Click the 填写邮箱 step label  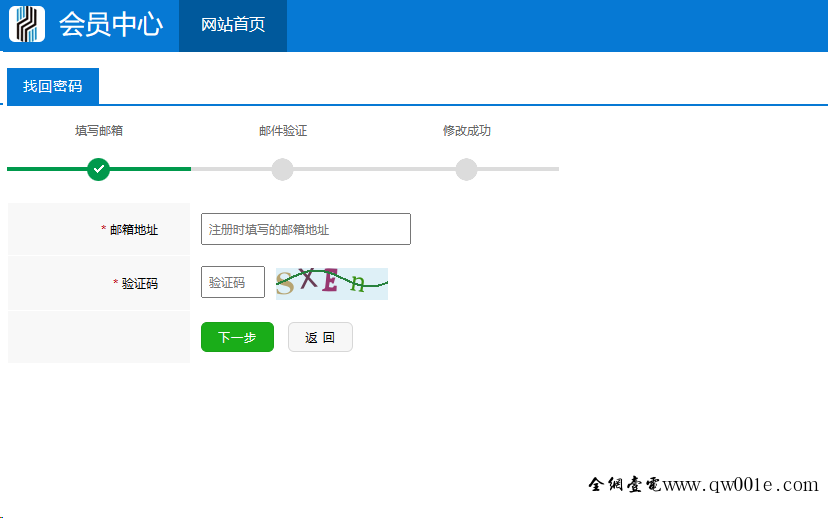click(99, 131)
